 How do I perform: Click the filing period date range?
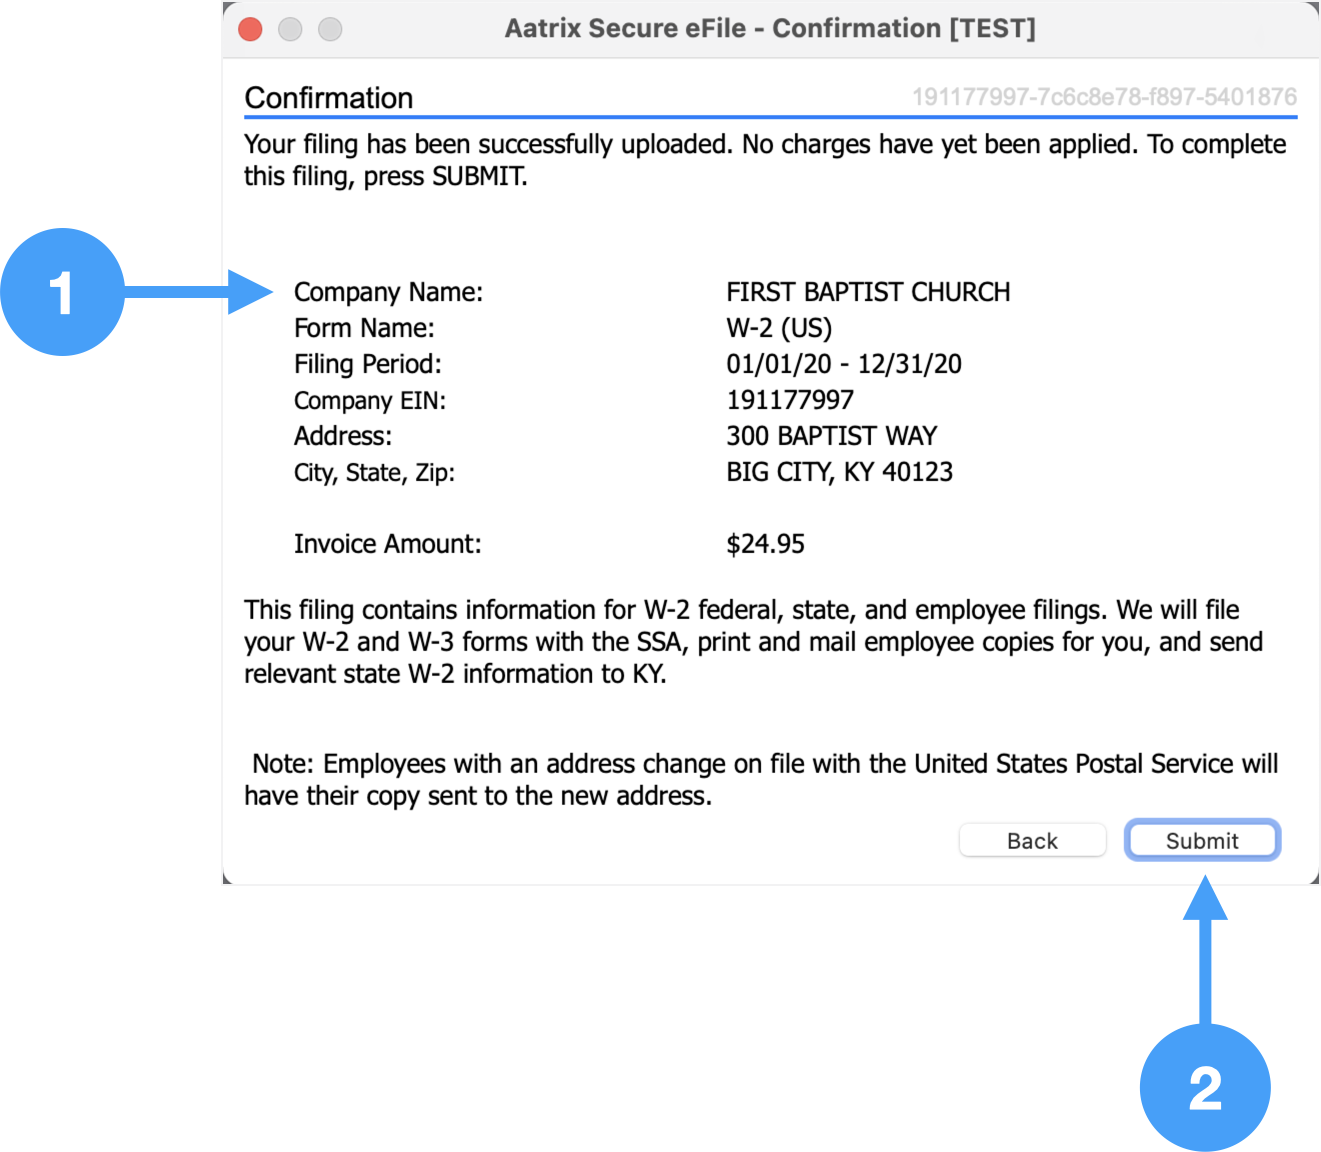click(x=843, y=364)
